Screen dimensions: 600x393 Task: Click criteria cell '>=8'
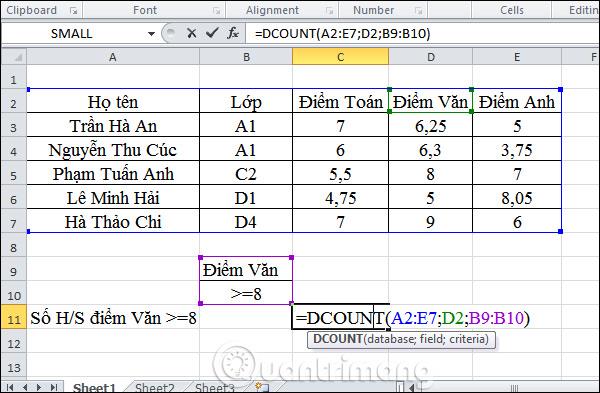tap(246, 294)
